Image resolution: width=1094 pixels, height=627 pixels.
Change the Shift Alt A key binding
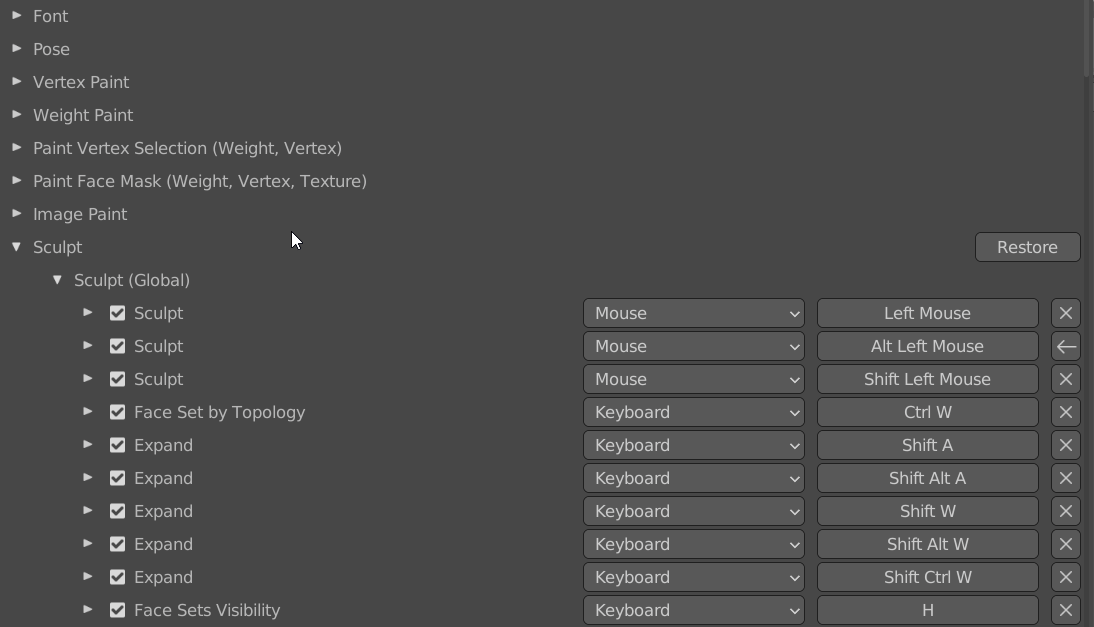tap(927, 478)
